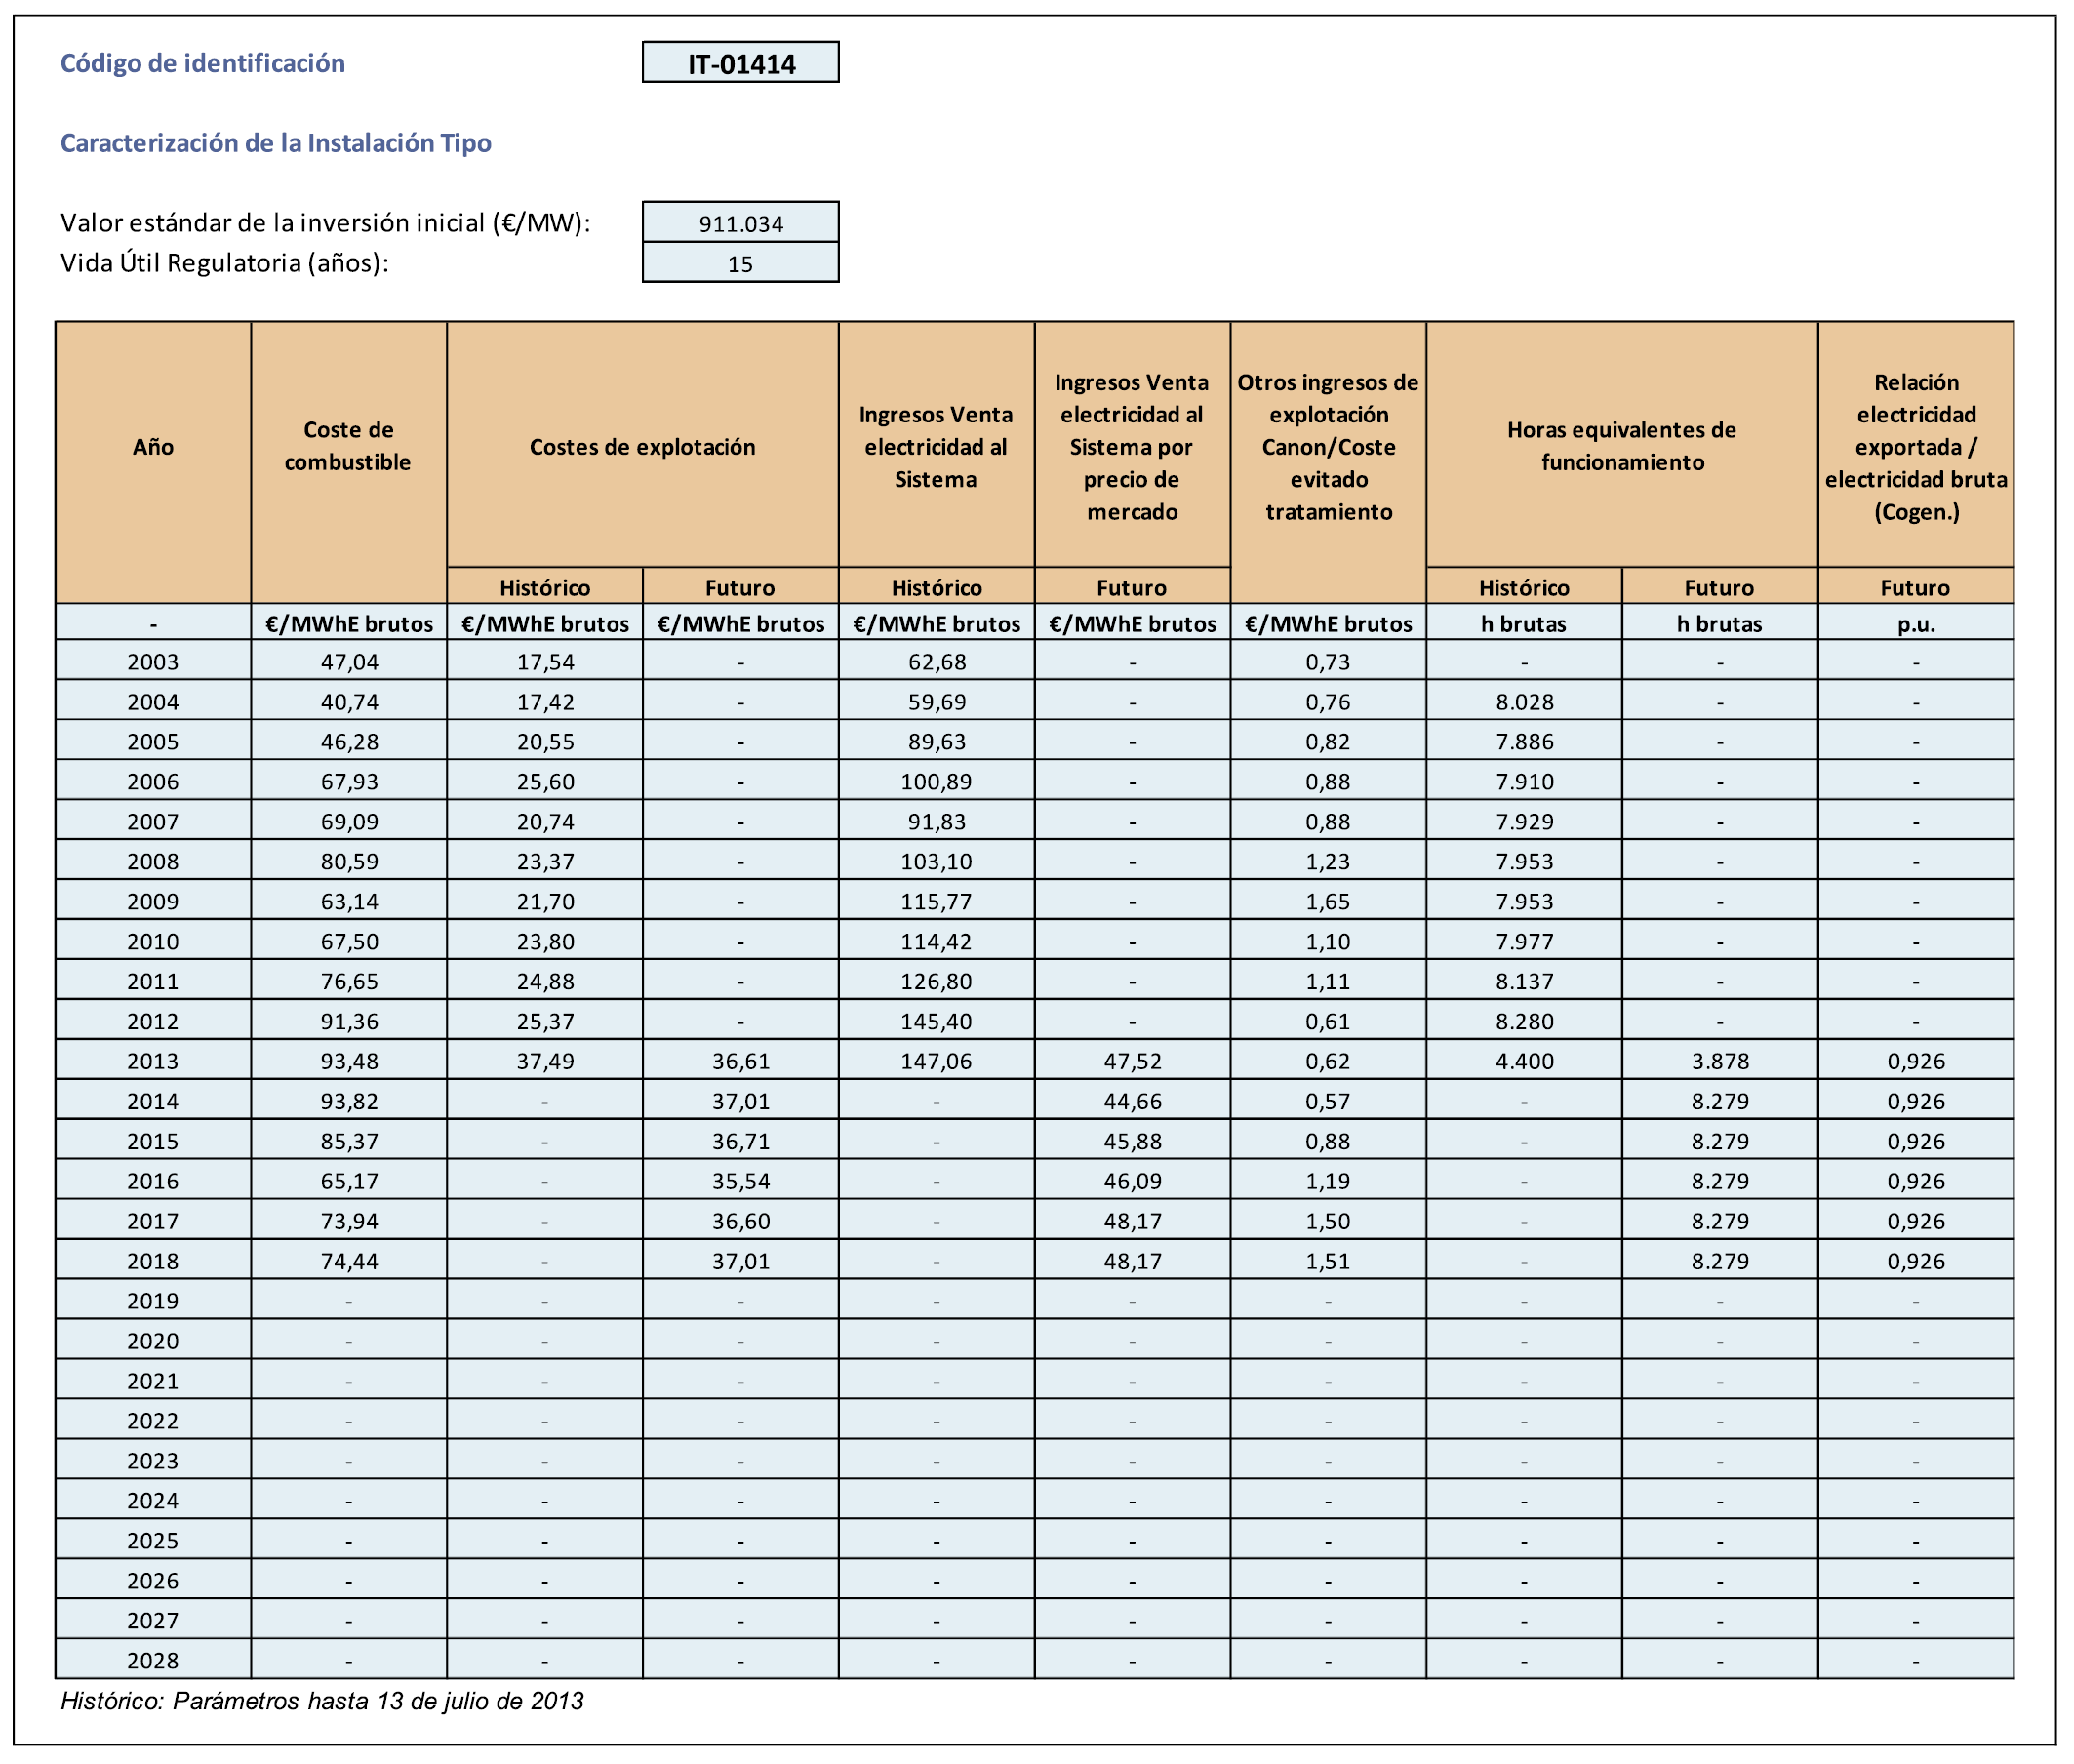Select the 911.034 initial investment value
2074x1764 pixels.
coord(740,223)
